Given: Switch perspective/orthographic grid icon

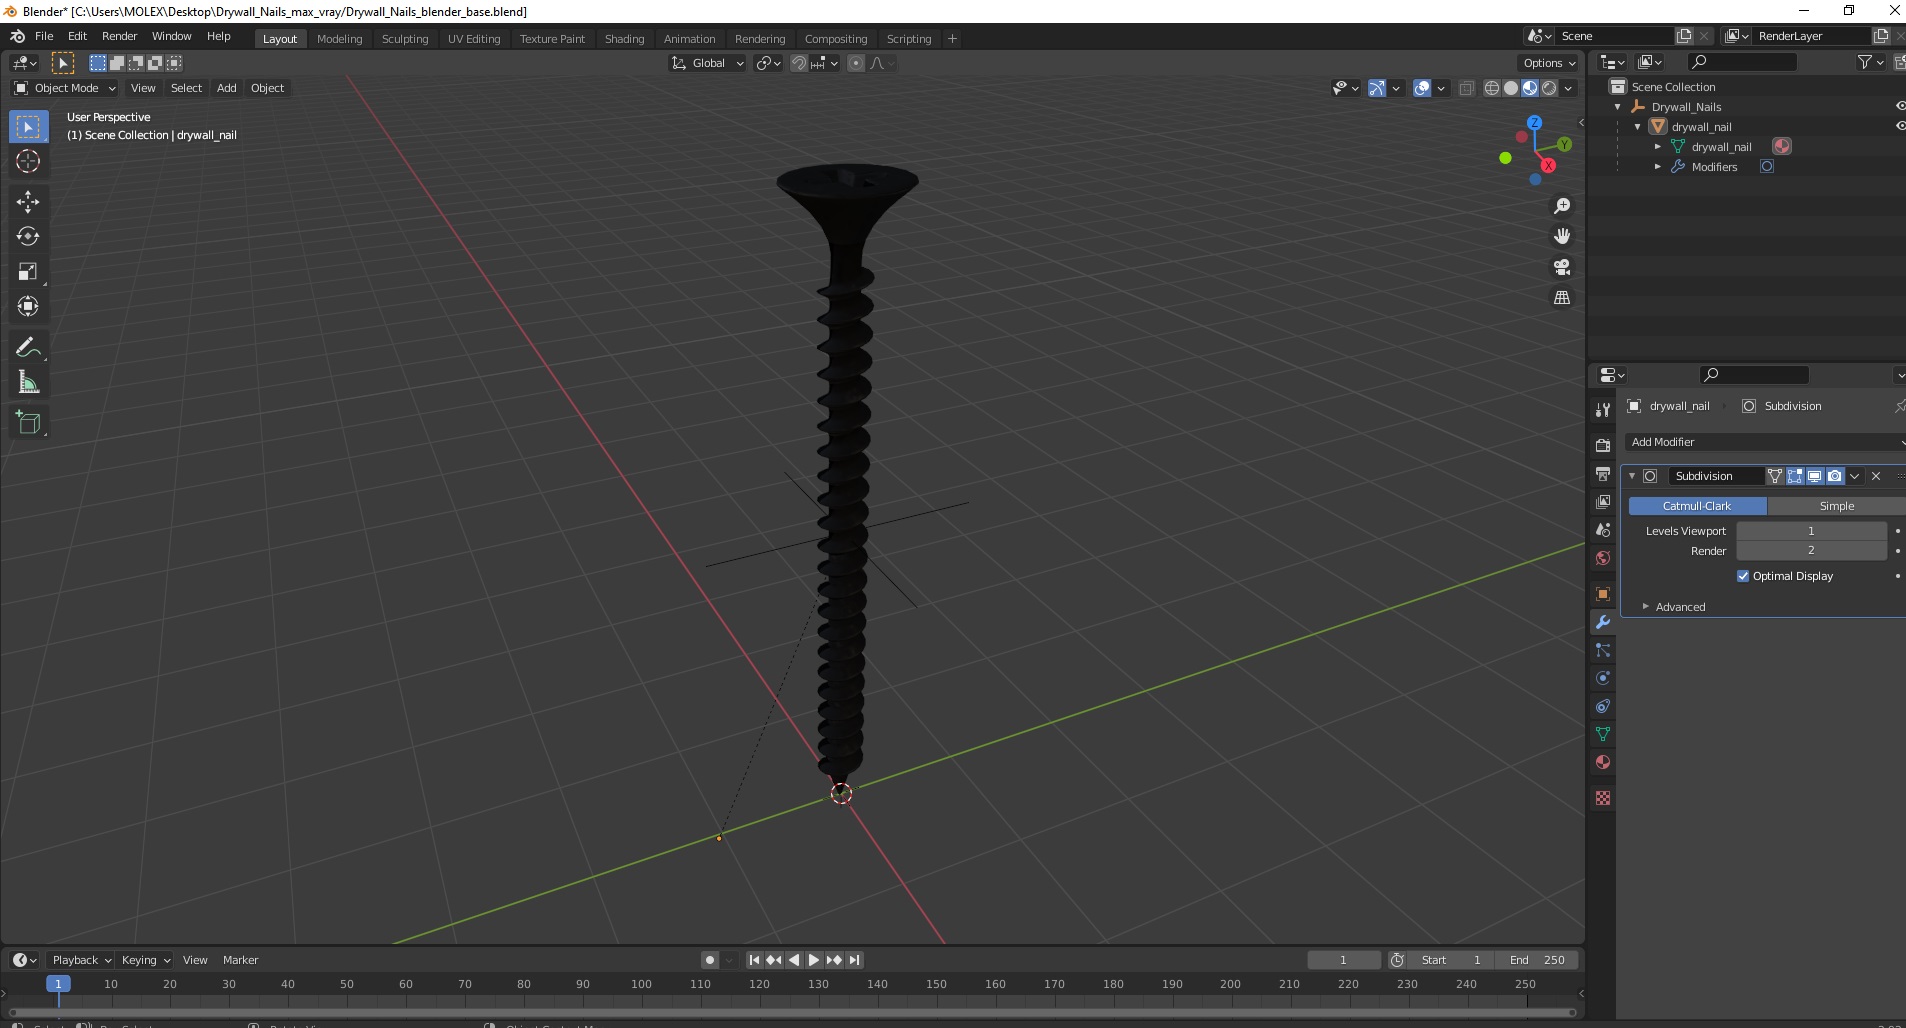Looking at the screenshot, I should [1561, 298].
